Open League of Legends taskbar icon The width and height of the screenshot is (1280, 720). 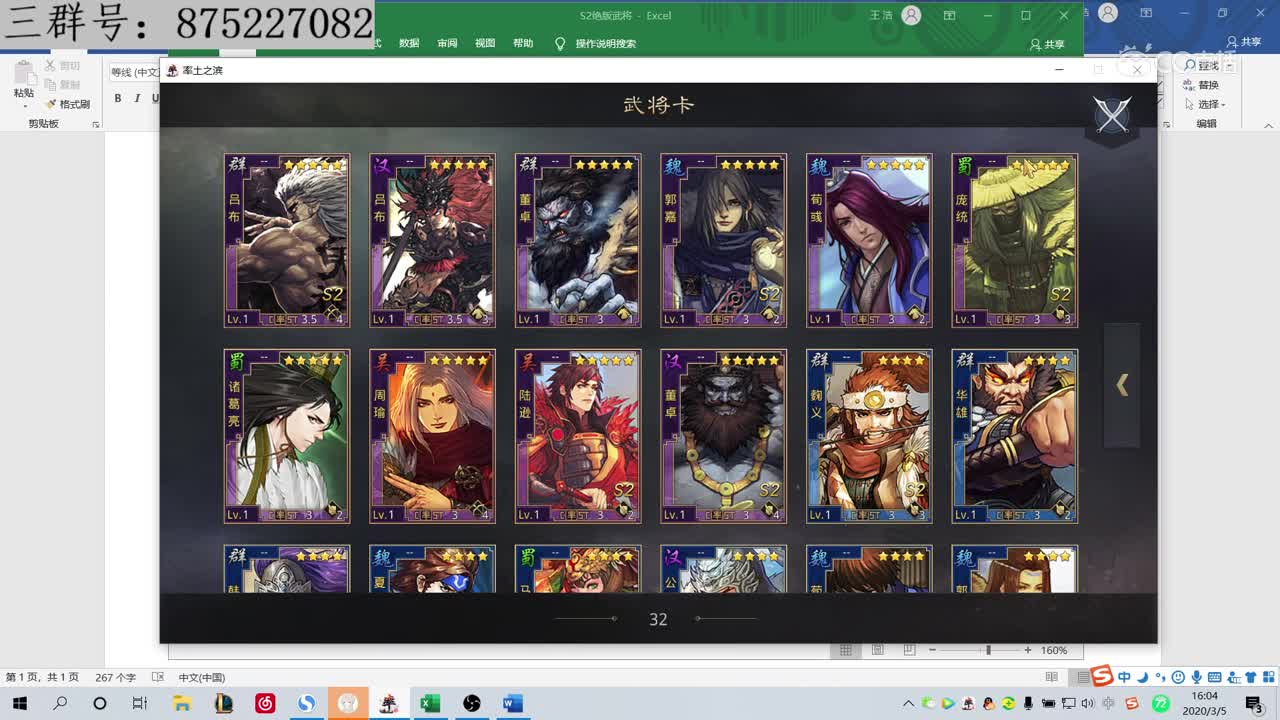223,704
